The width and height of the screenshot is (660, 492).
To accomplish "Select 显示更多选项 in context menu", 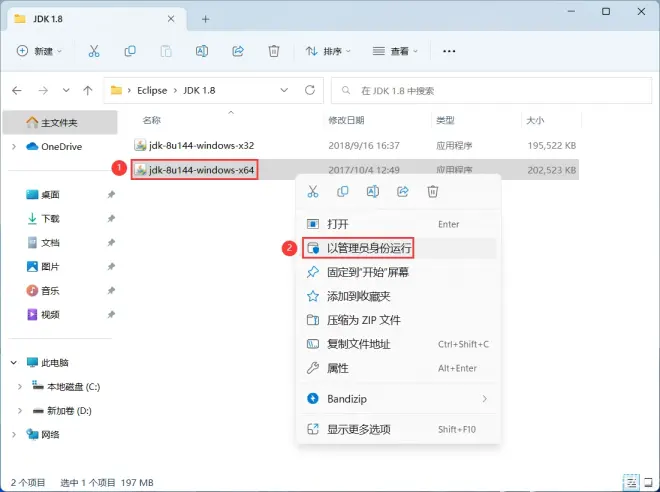I will coord(399,429).
